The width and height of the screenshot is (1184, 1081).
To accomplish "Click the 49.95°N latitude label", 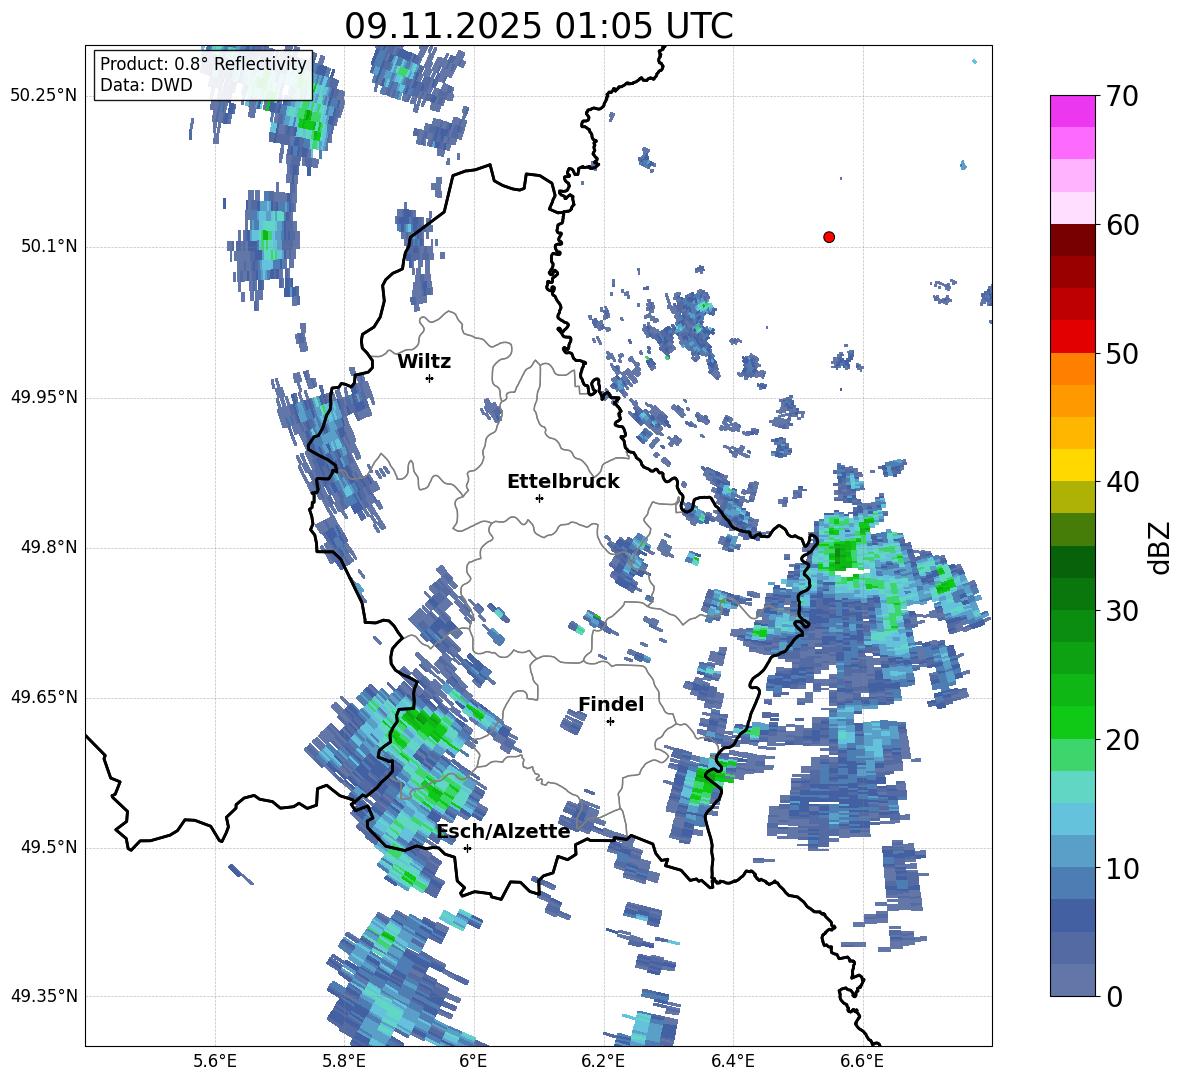I will 44,397.
